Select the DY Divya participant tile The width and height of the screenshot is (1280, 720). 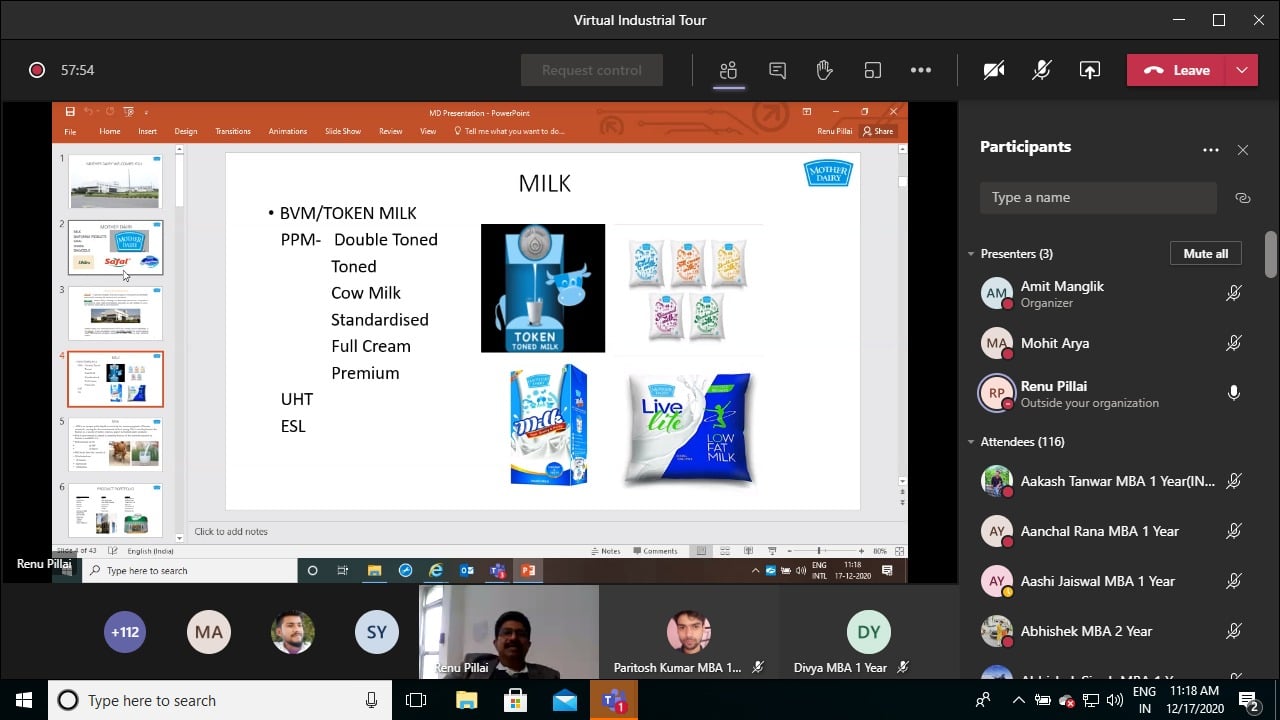(869, 632)
